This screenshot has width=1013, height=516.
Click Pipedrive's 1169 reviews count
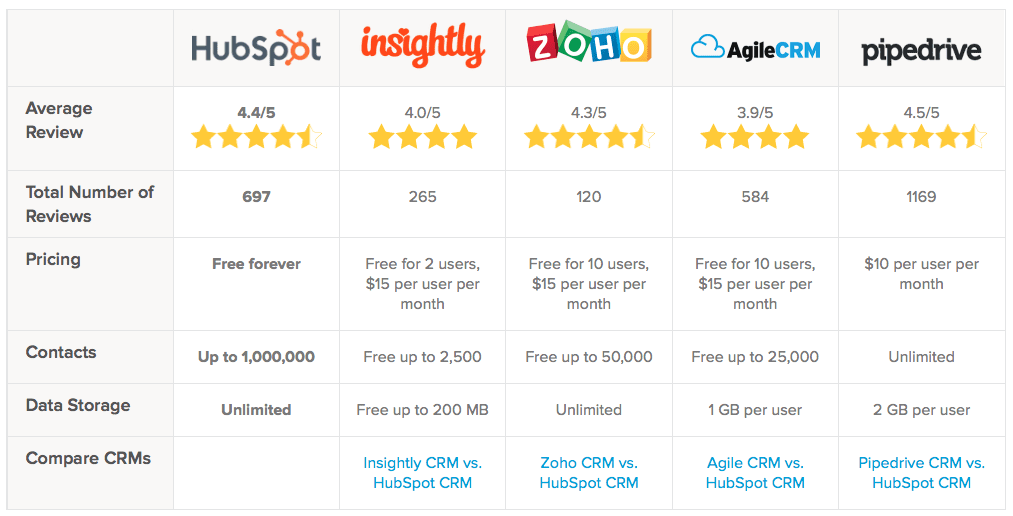point(921,197)
